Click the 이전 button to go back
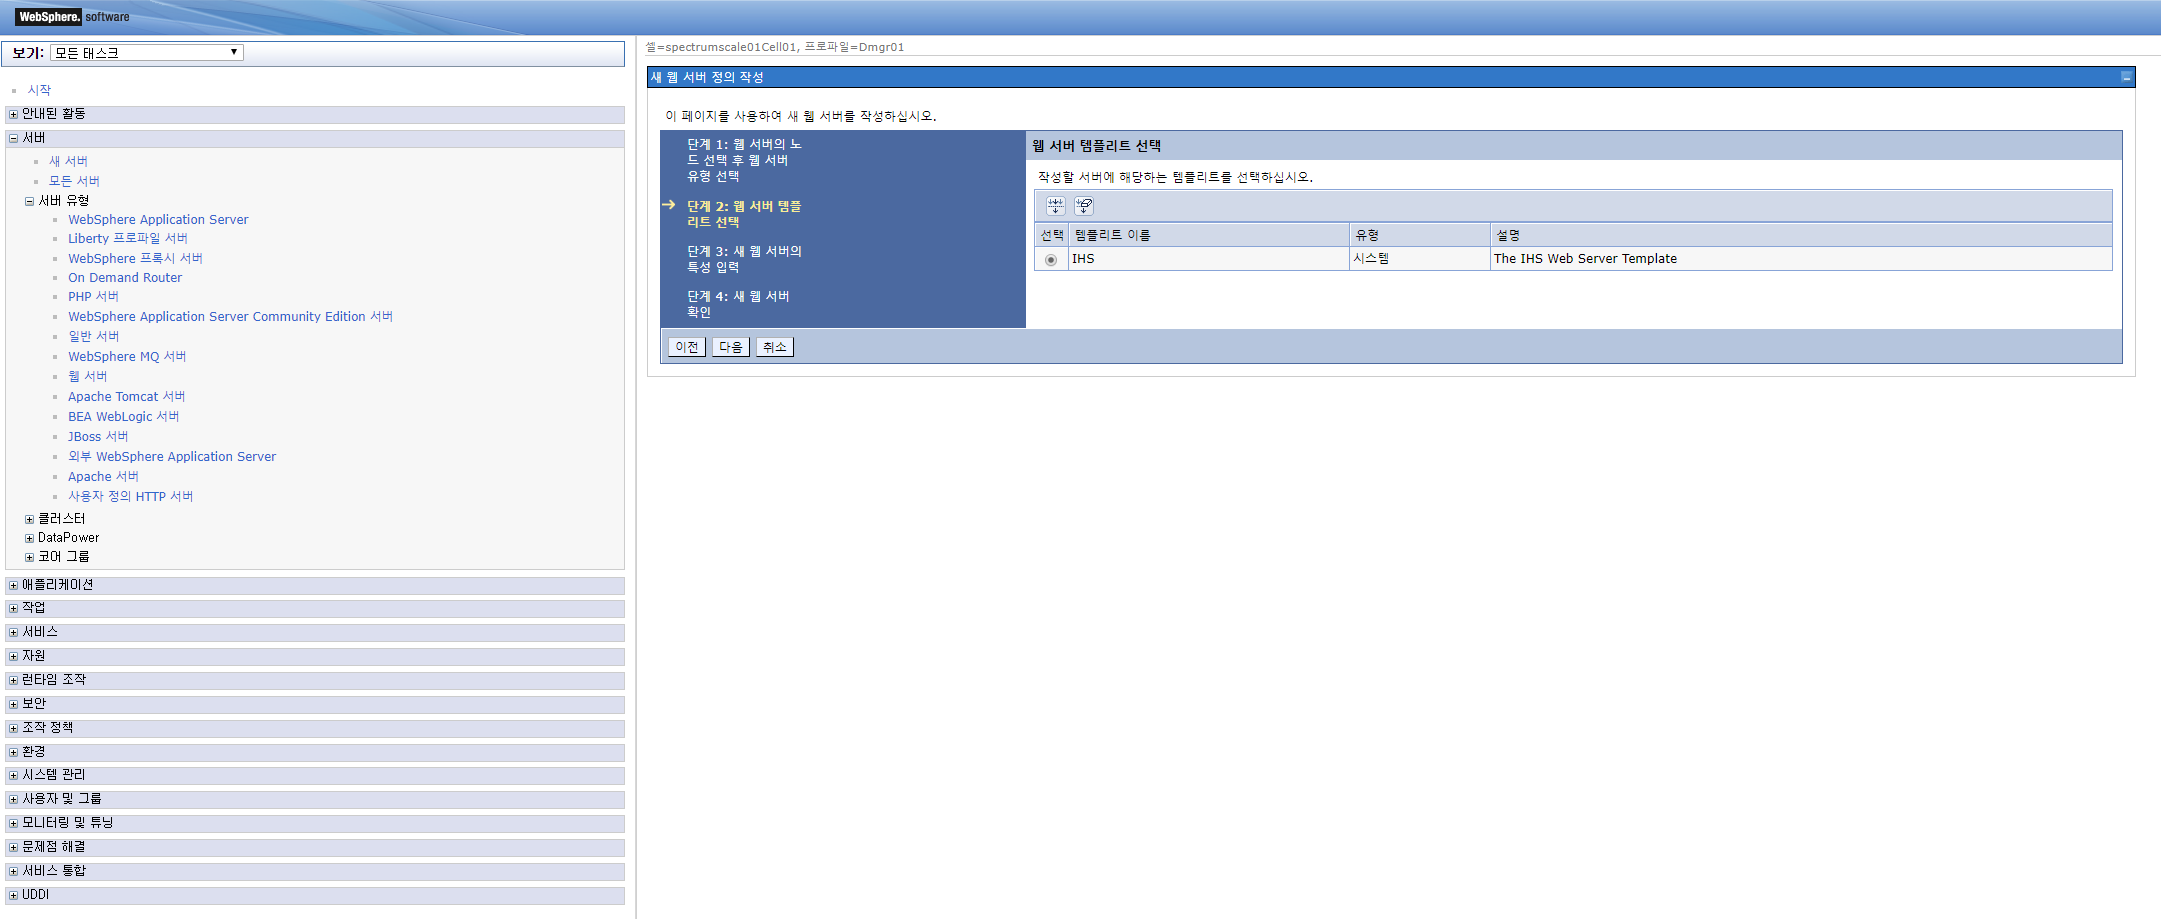 [x=686, y=346]
